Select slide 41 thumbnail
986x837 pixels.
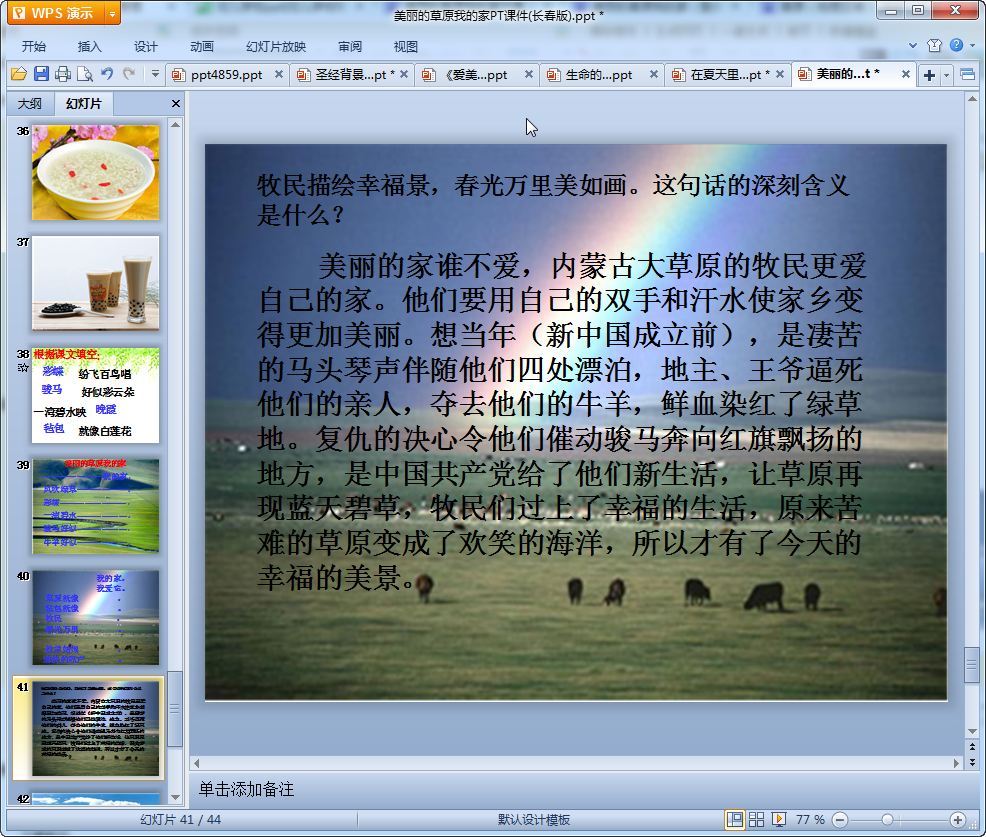96,728
